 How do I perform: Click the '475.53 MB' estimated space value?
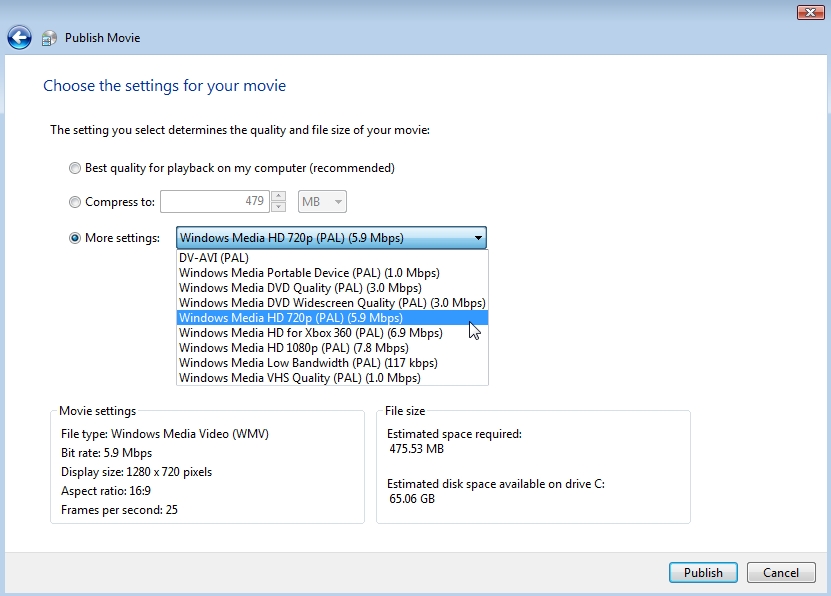(x=417, y=449)
